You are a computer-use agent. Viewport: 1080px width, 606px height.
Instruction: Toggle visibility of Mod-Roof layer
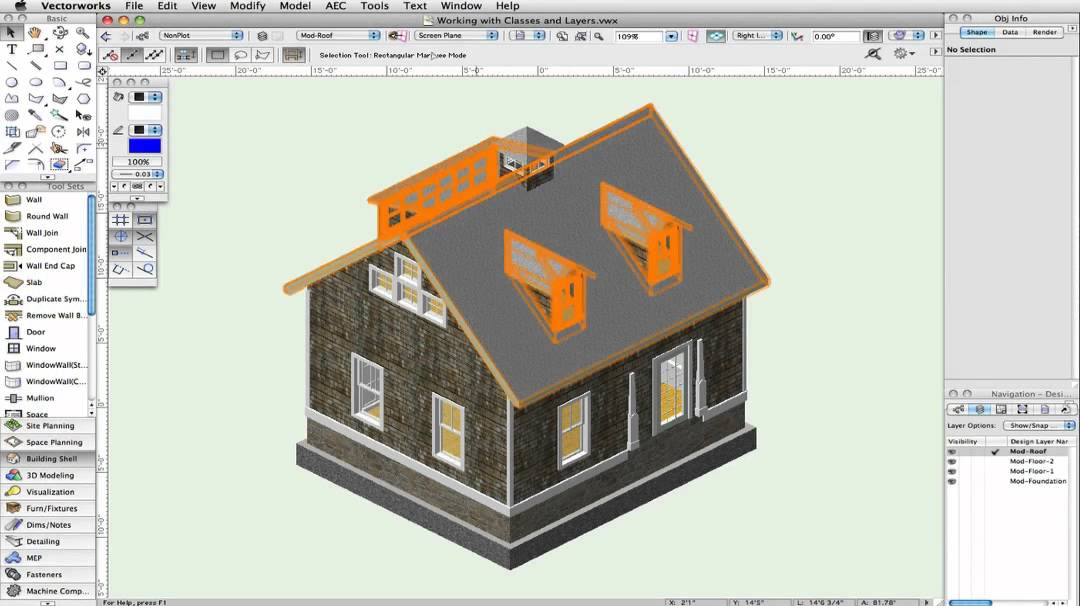(x=952, y=452)
